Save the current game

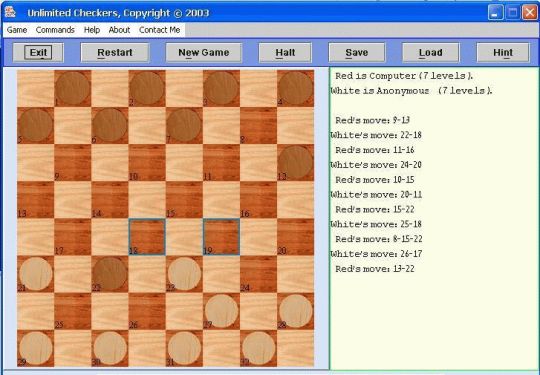click(x=357, y=53)
